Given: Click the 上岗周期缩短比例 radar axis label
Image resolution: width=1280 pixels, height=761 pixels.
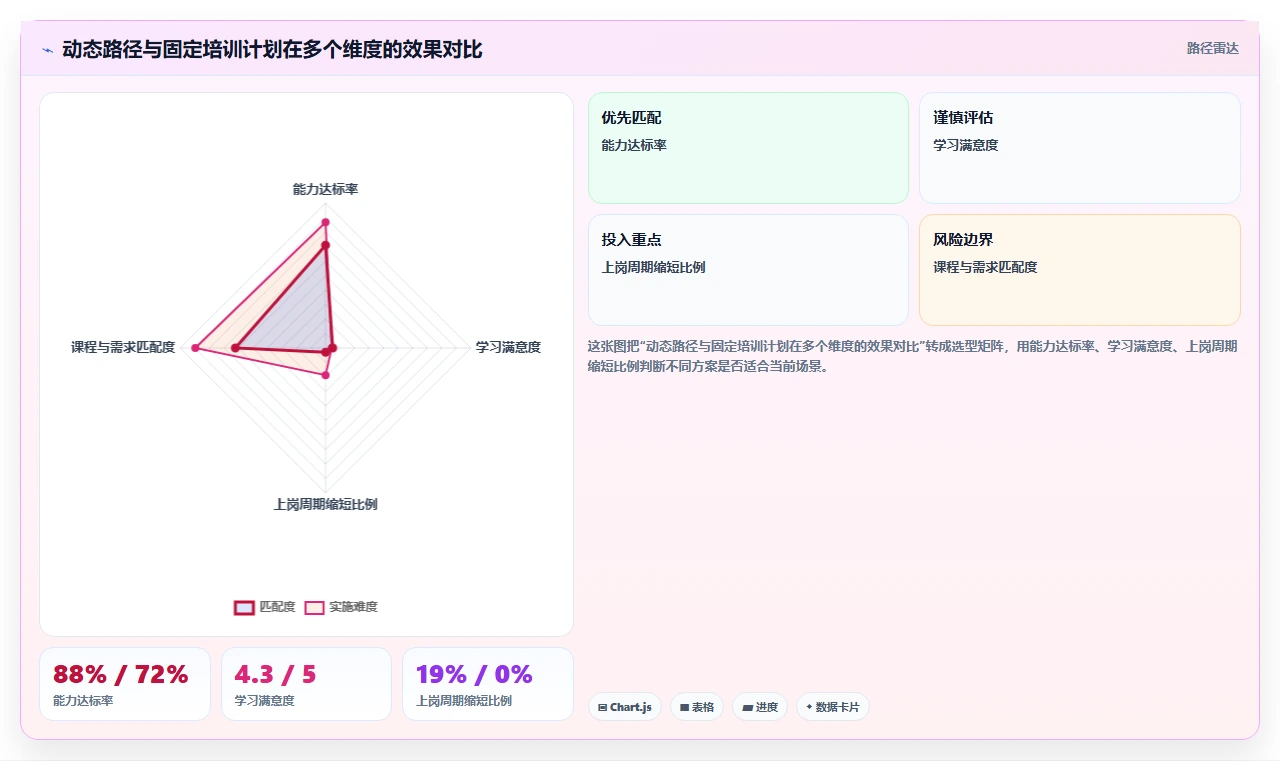Looking at the screenshot, I should click(x=325, y=504).
